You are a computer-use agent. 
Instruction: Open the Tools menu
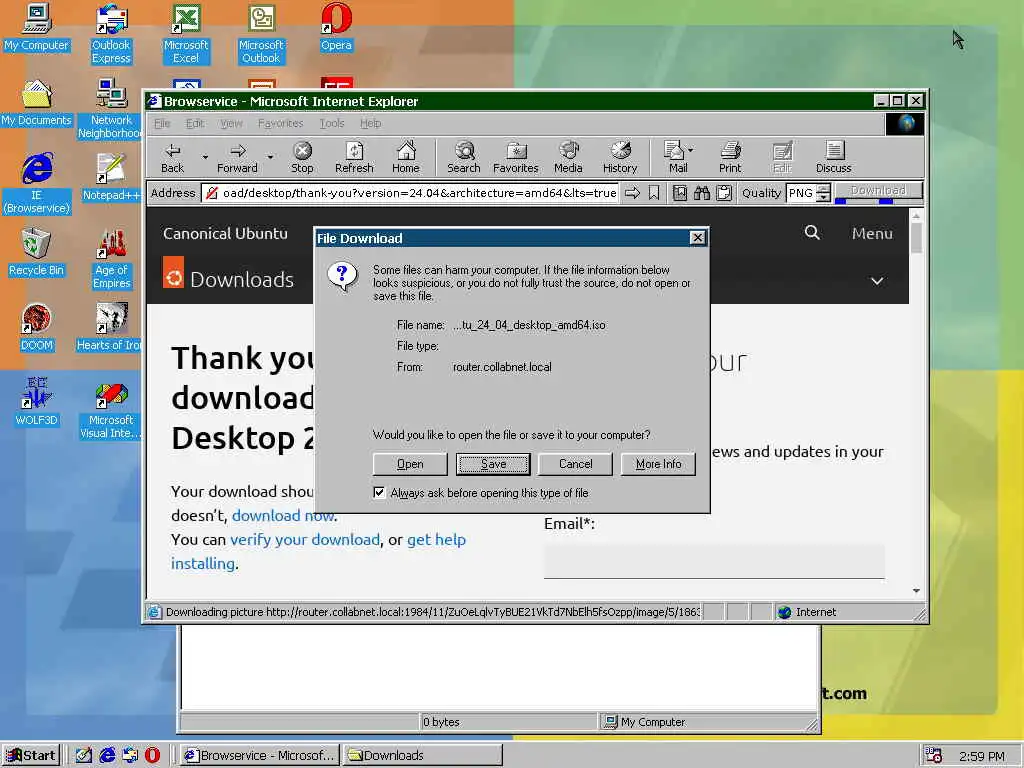point(332,123)
